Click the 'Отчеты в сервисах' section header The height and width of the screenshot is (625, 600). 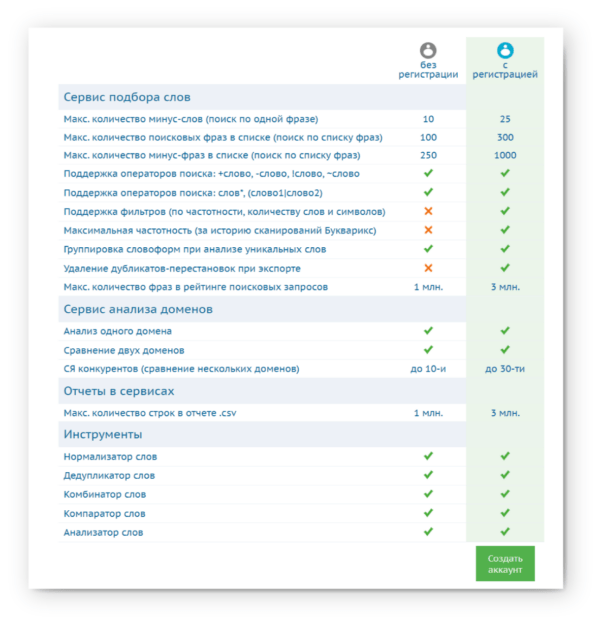click(x=119, y=391)
